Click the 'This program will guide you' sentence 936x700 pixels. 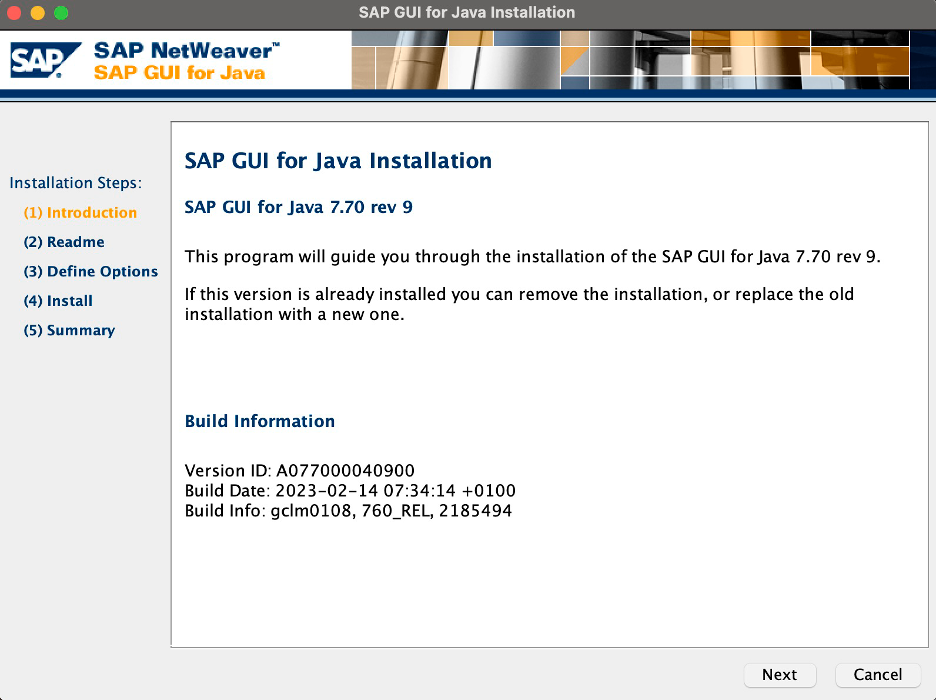tap(532, 257)
